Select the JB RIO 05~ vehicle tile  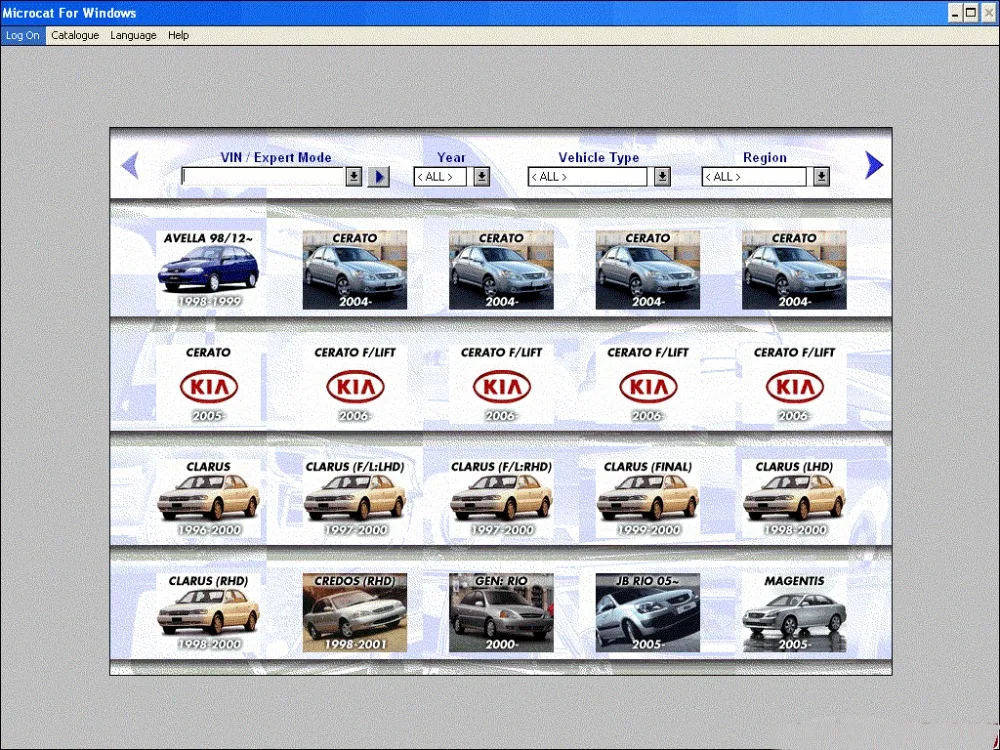point(647,613)
